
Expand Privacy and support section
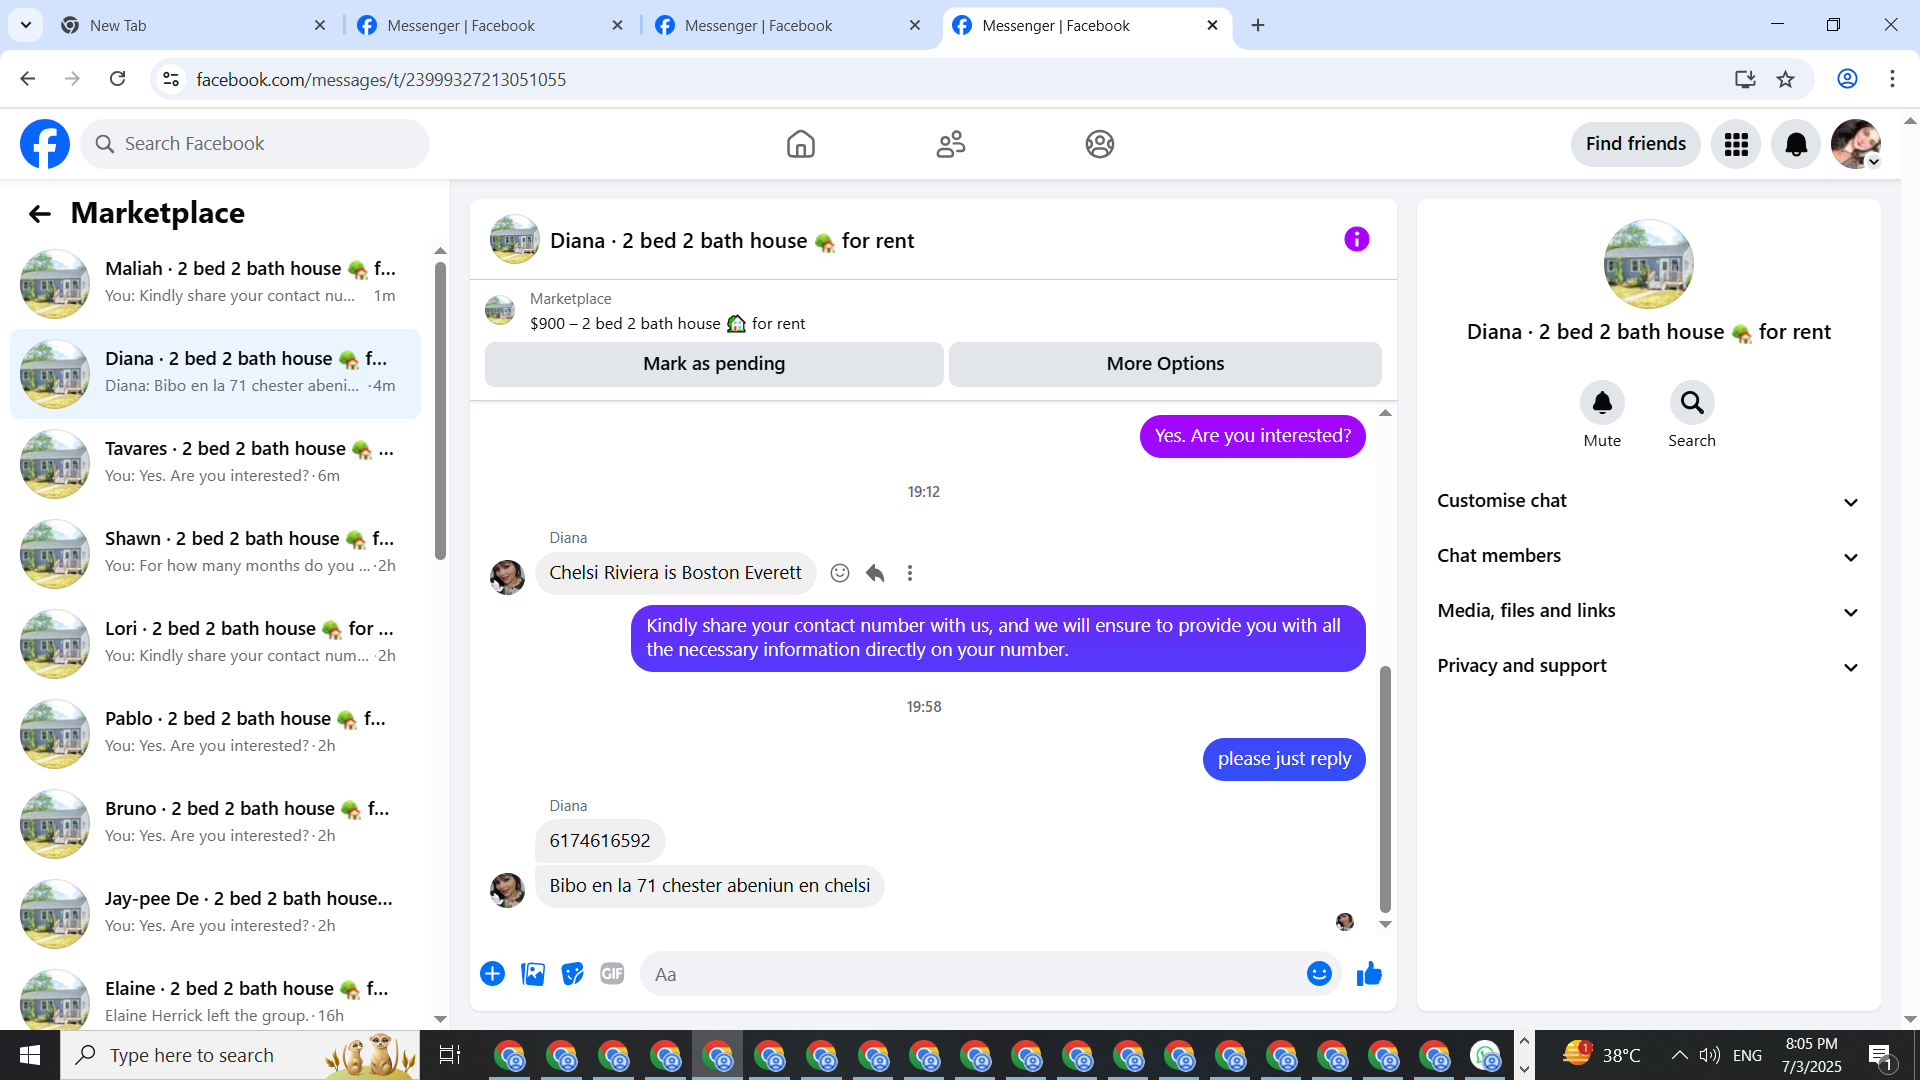(x=1648, y=666)
